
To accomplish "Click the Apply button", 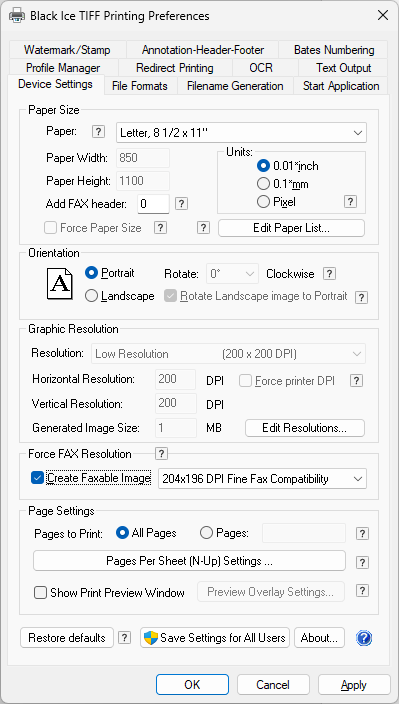I will pyautogui.click(x=354, y=685).
